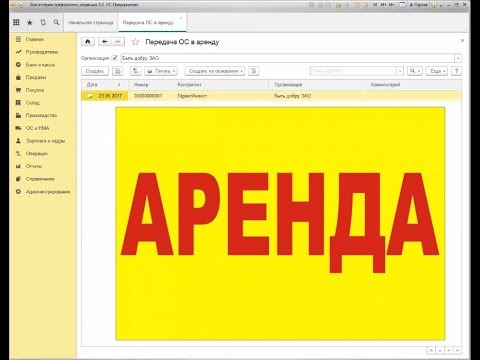Go up one page in list navigation

440,350
